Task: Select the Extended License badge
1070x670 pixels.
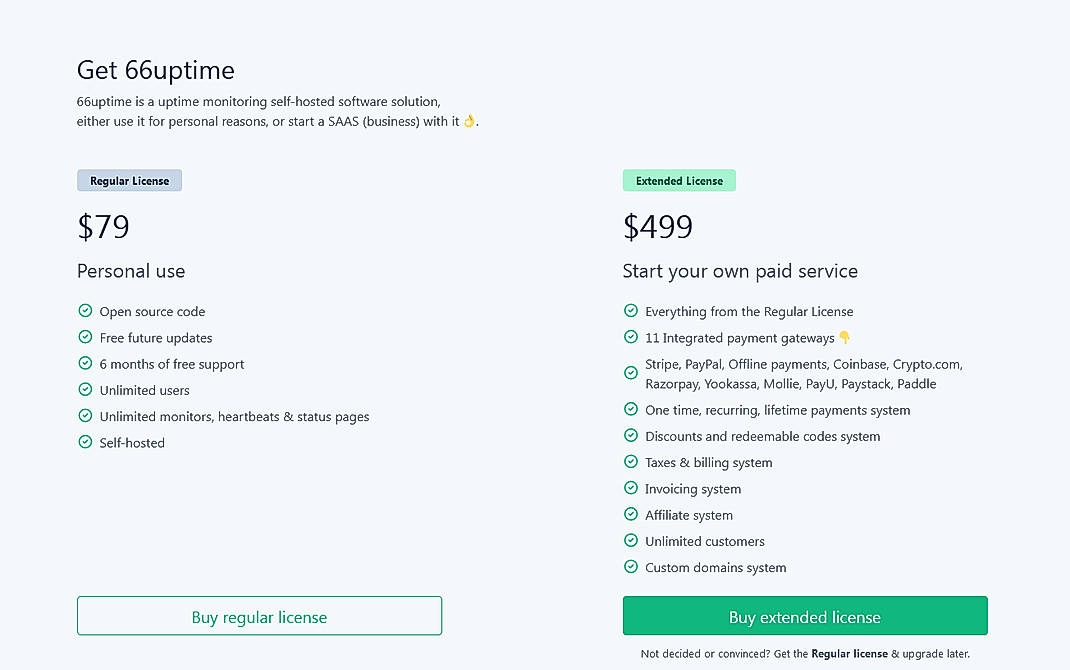Action: coord(679,180)
